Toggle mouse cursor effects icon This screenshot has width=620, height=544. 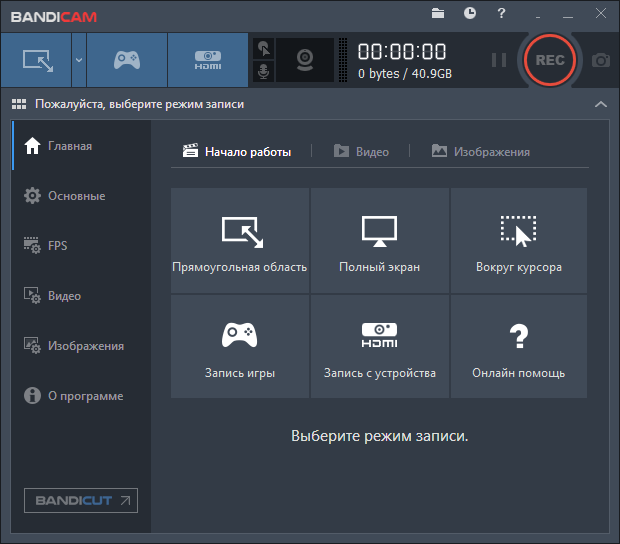click(x=263, y=49)
